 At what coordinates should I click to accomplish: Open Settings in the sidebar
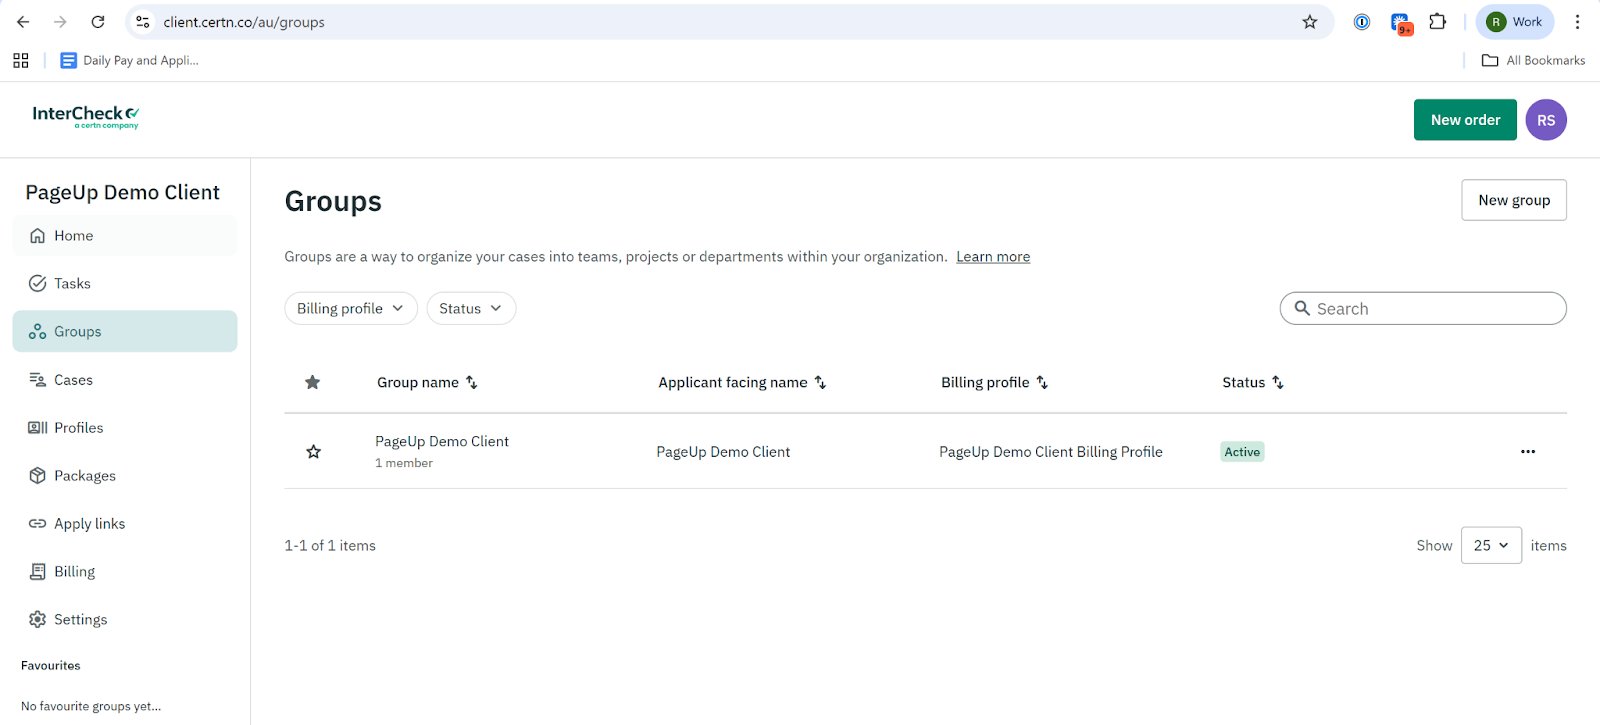pos(80,620)
